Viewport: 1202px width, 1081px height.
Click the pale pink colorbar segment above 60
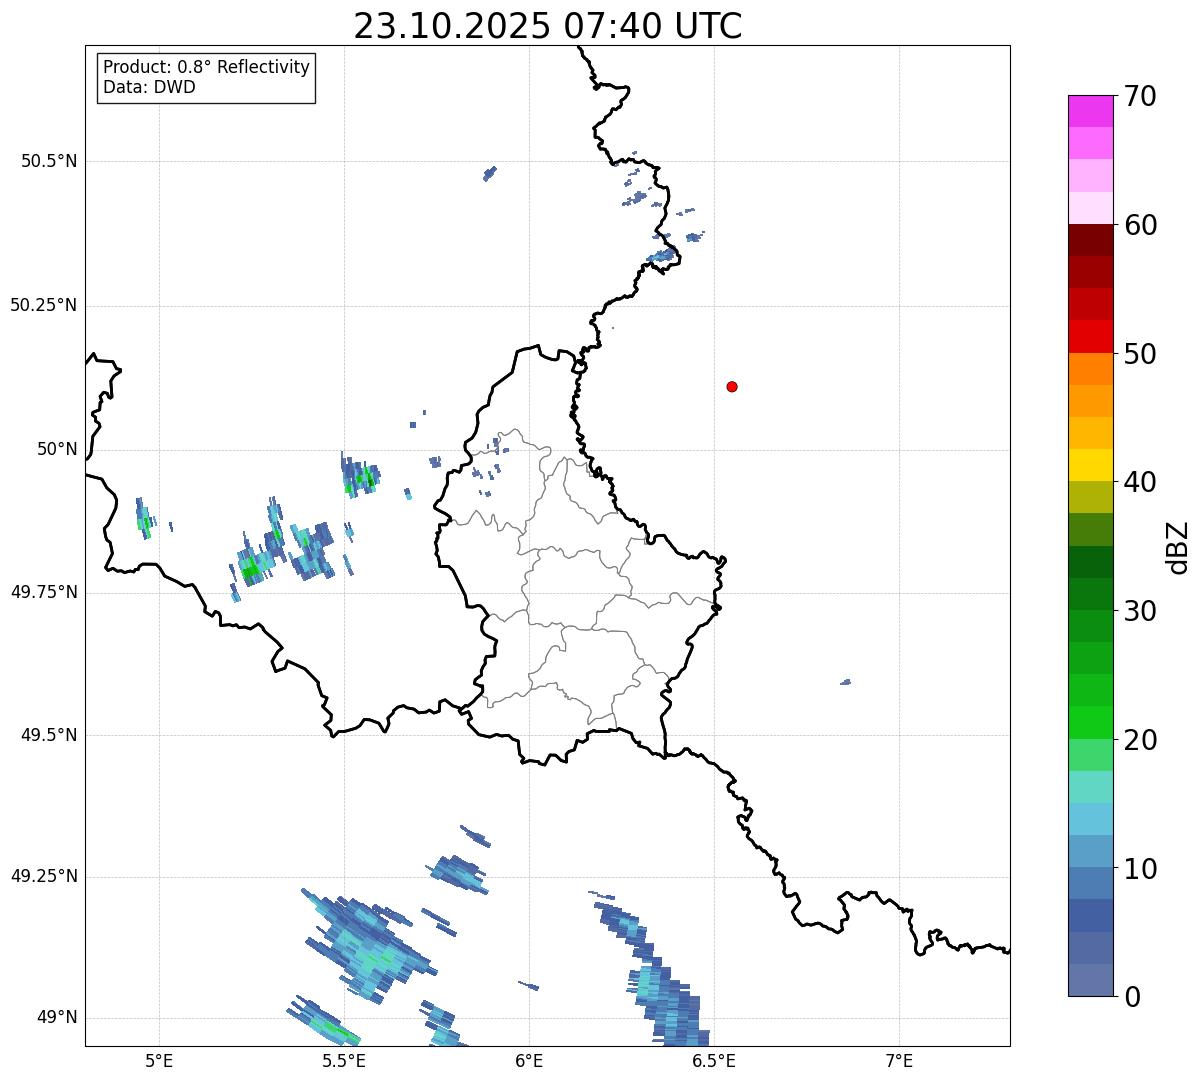pyautogui.click(x=1090, y=208)
